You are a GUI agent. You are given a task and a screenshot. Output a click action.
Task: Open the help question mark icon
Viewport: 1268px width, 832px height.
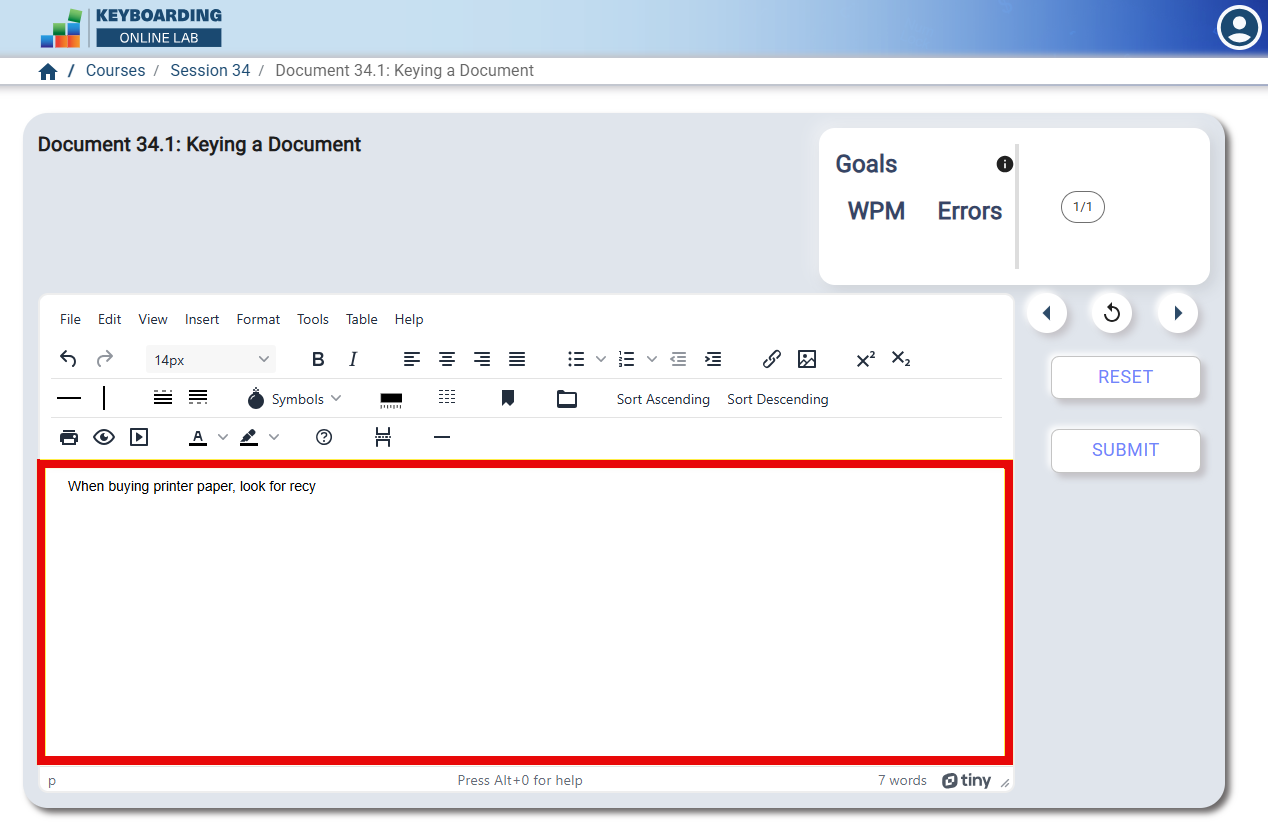(324, 437)
